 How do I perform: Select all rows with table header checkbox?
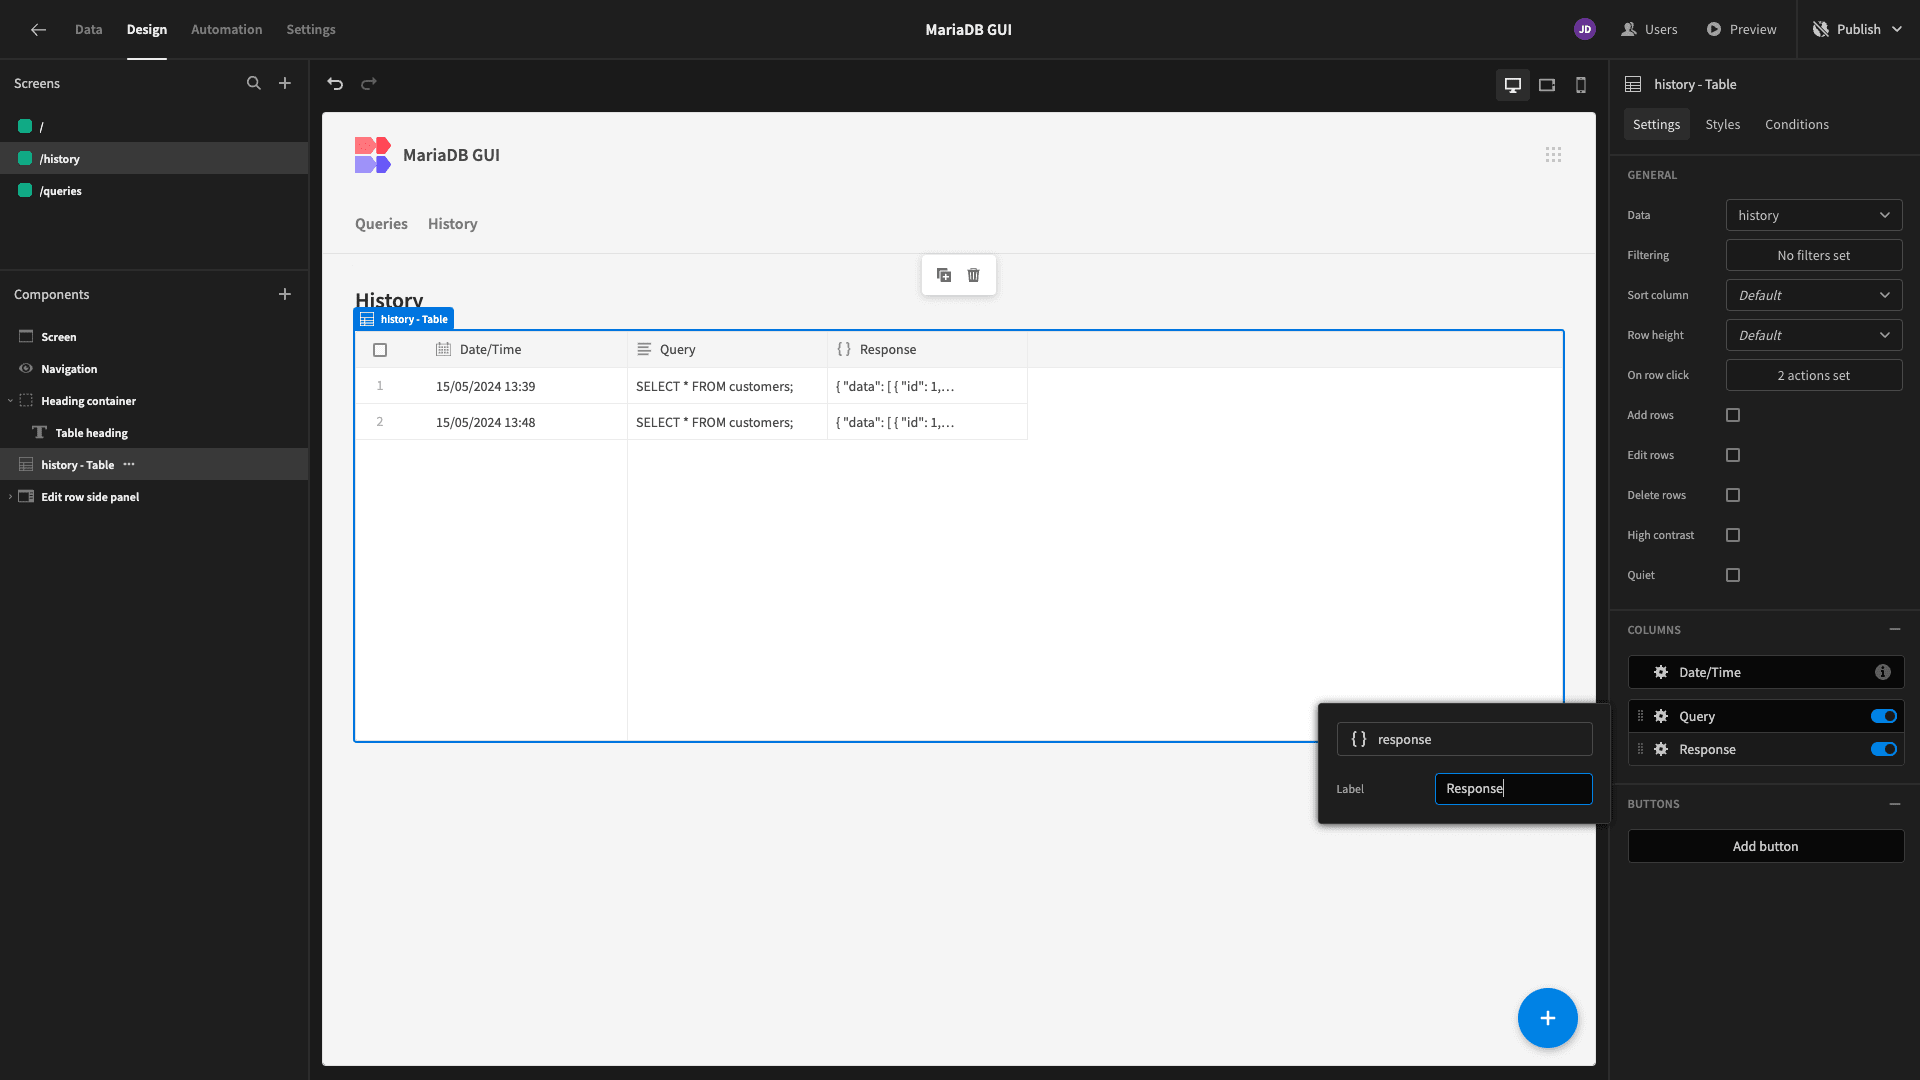coord(380,350)
